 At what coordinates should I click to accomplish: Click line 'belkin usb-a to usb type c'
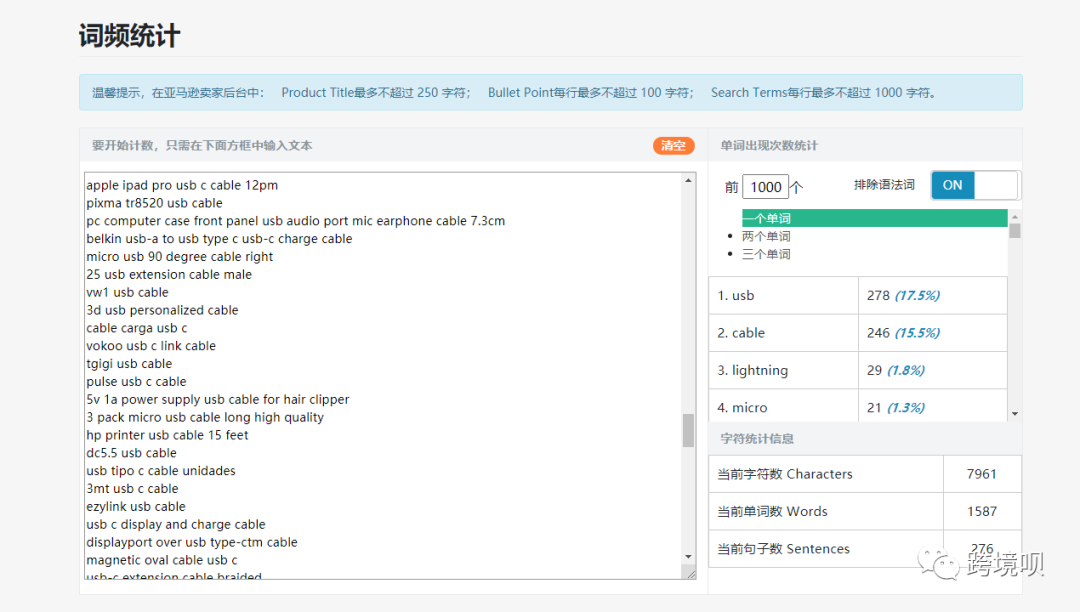219,239
